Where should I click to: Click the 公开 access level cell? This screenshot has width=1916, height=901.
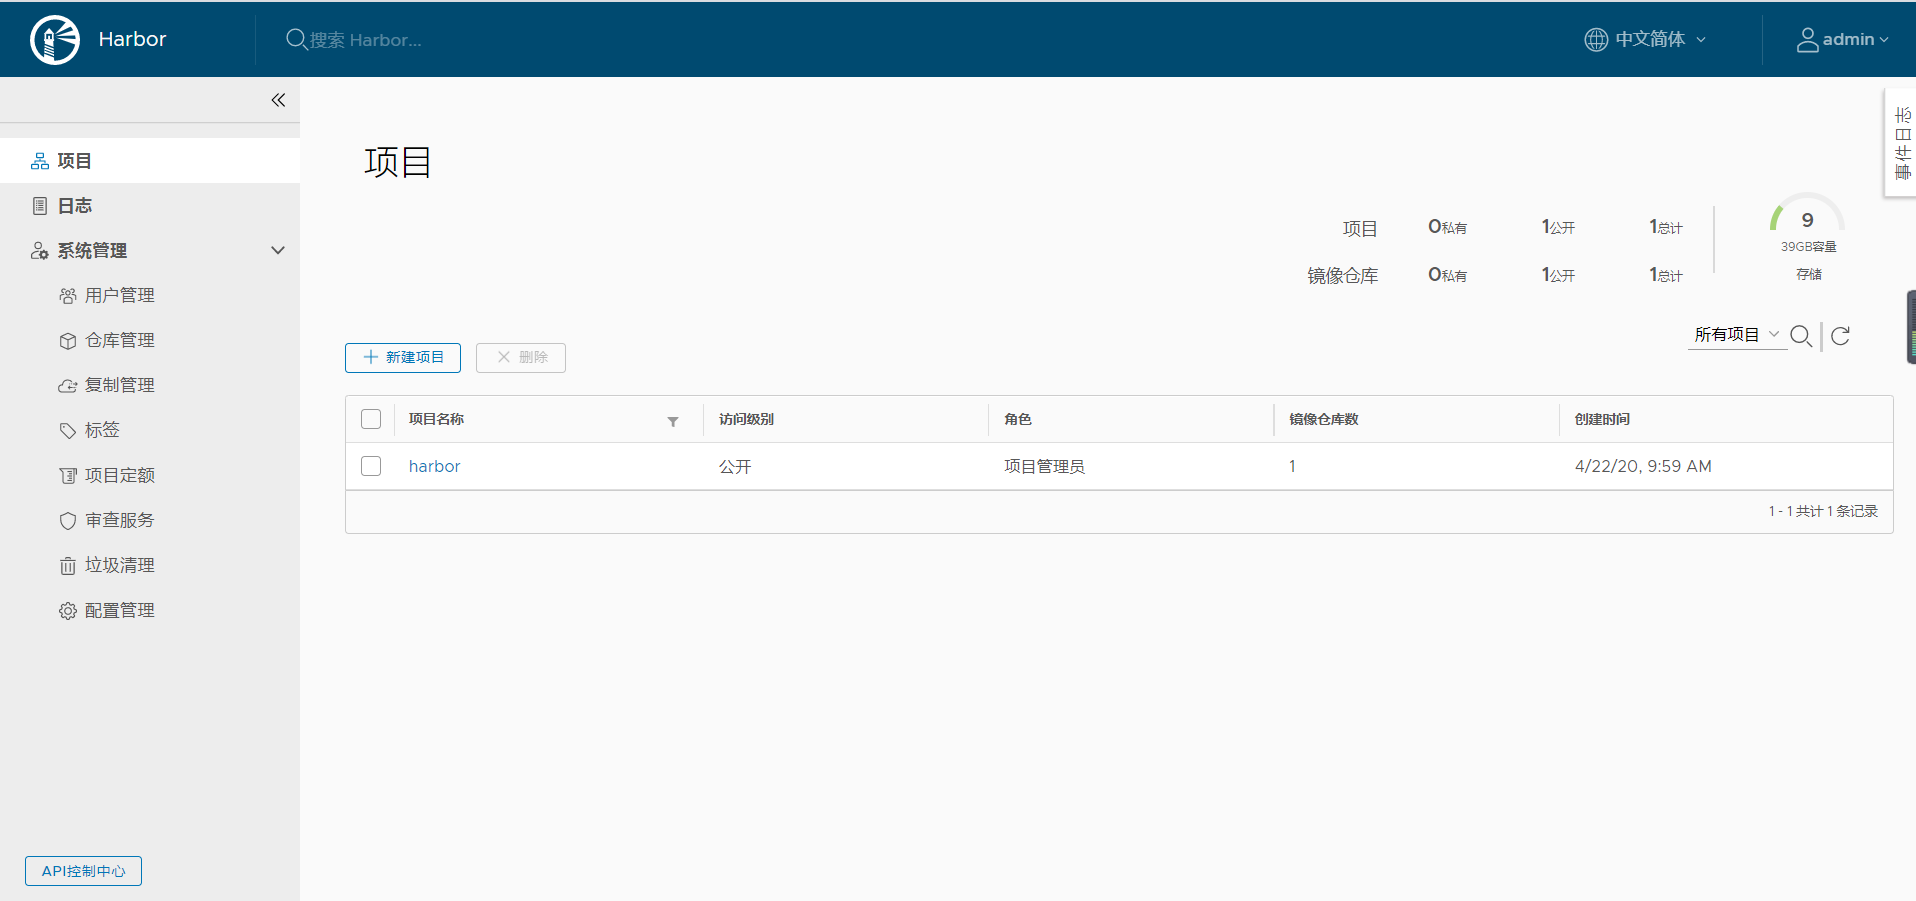(x=735, y=467)
